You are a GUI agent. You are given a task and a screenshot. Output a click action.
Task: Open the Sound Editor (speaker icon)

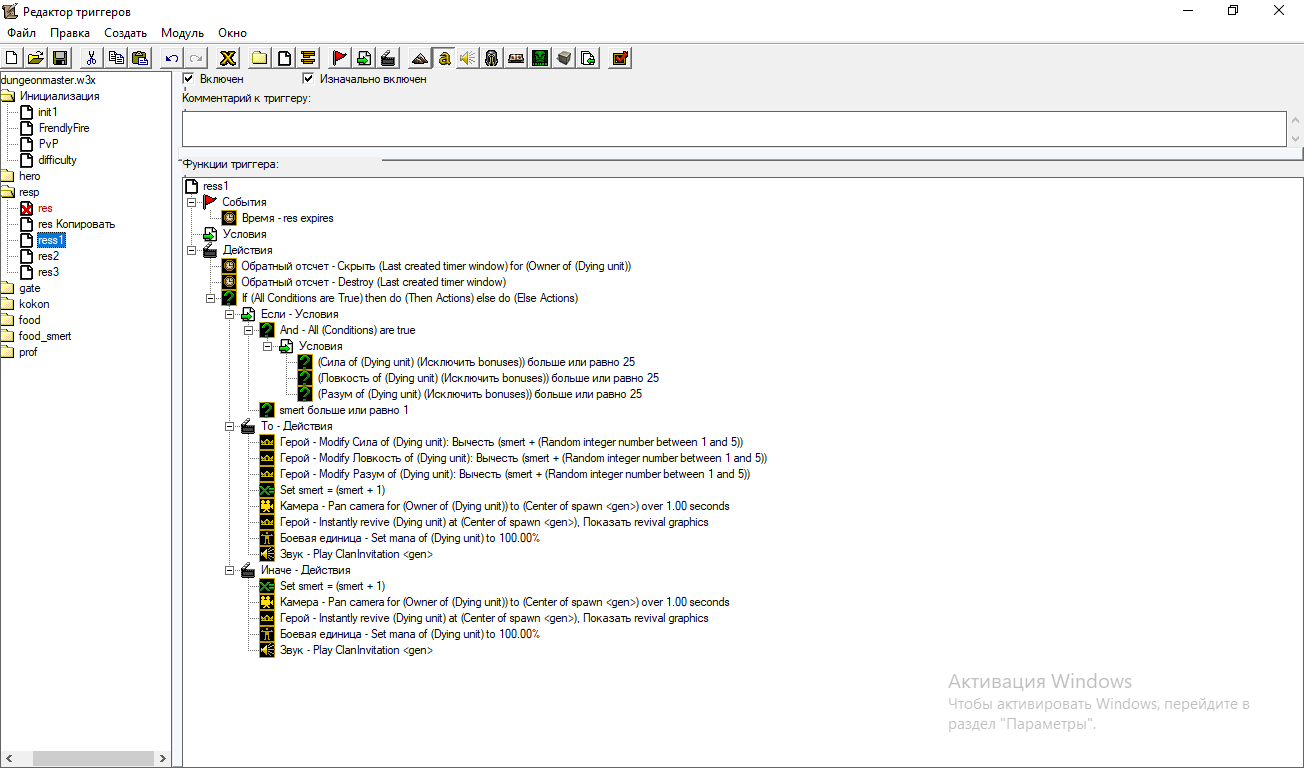[x=468, y=58]
